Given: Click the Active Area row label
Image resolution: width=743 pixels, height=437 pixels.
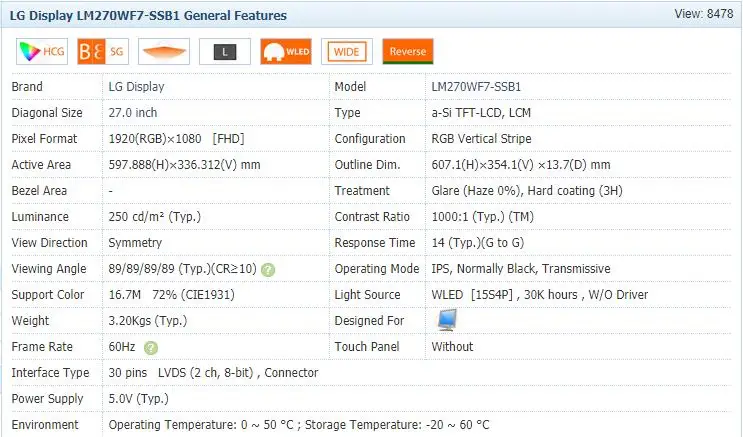Looking at the screenshot, I should [41, 165].
